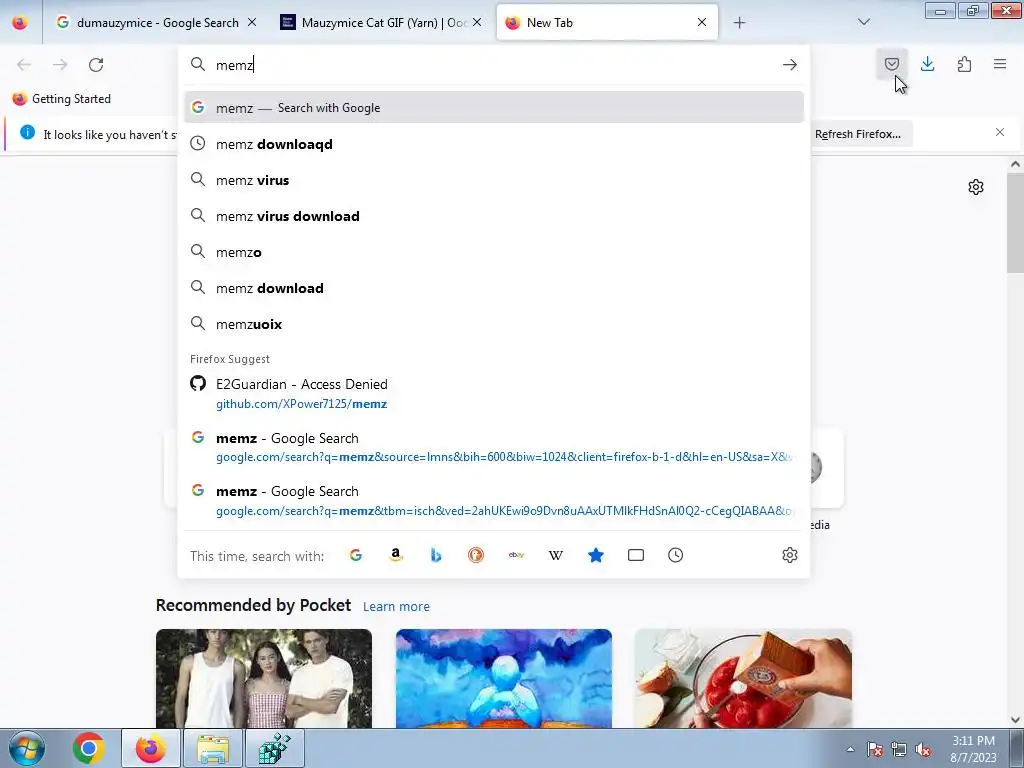Search bookmarks using the star icon
The width and height of the screenshot is (1024, 768).
pos(596,555)
